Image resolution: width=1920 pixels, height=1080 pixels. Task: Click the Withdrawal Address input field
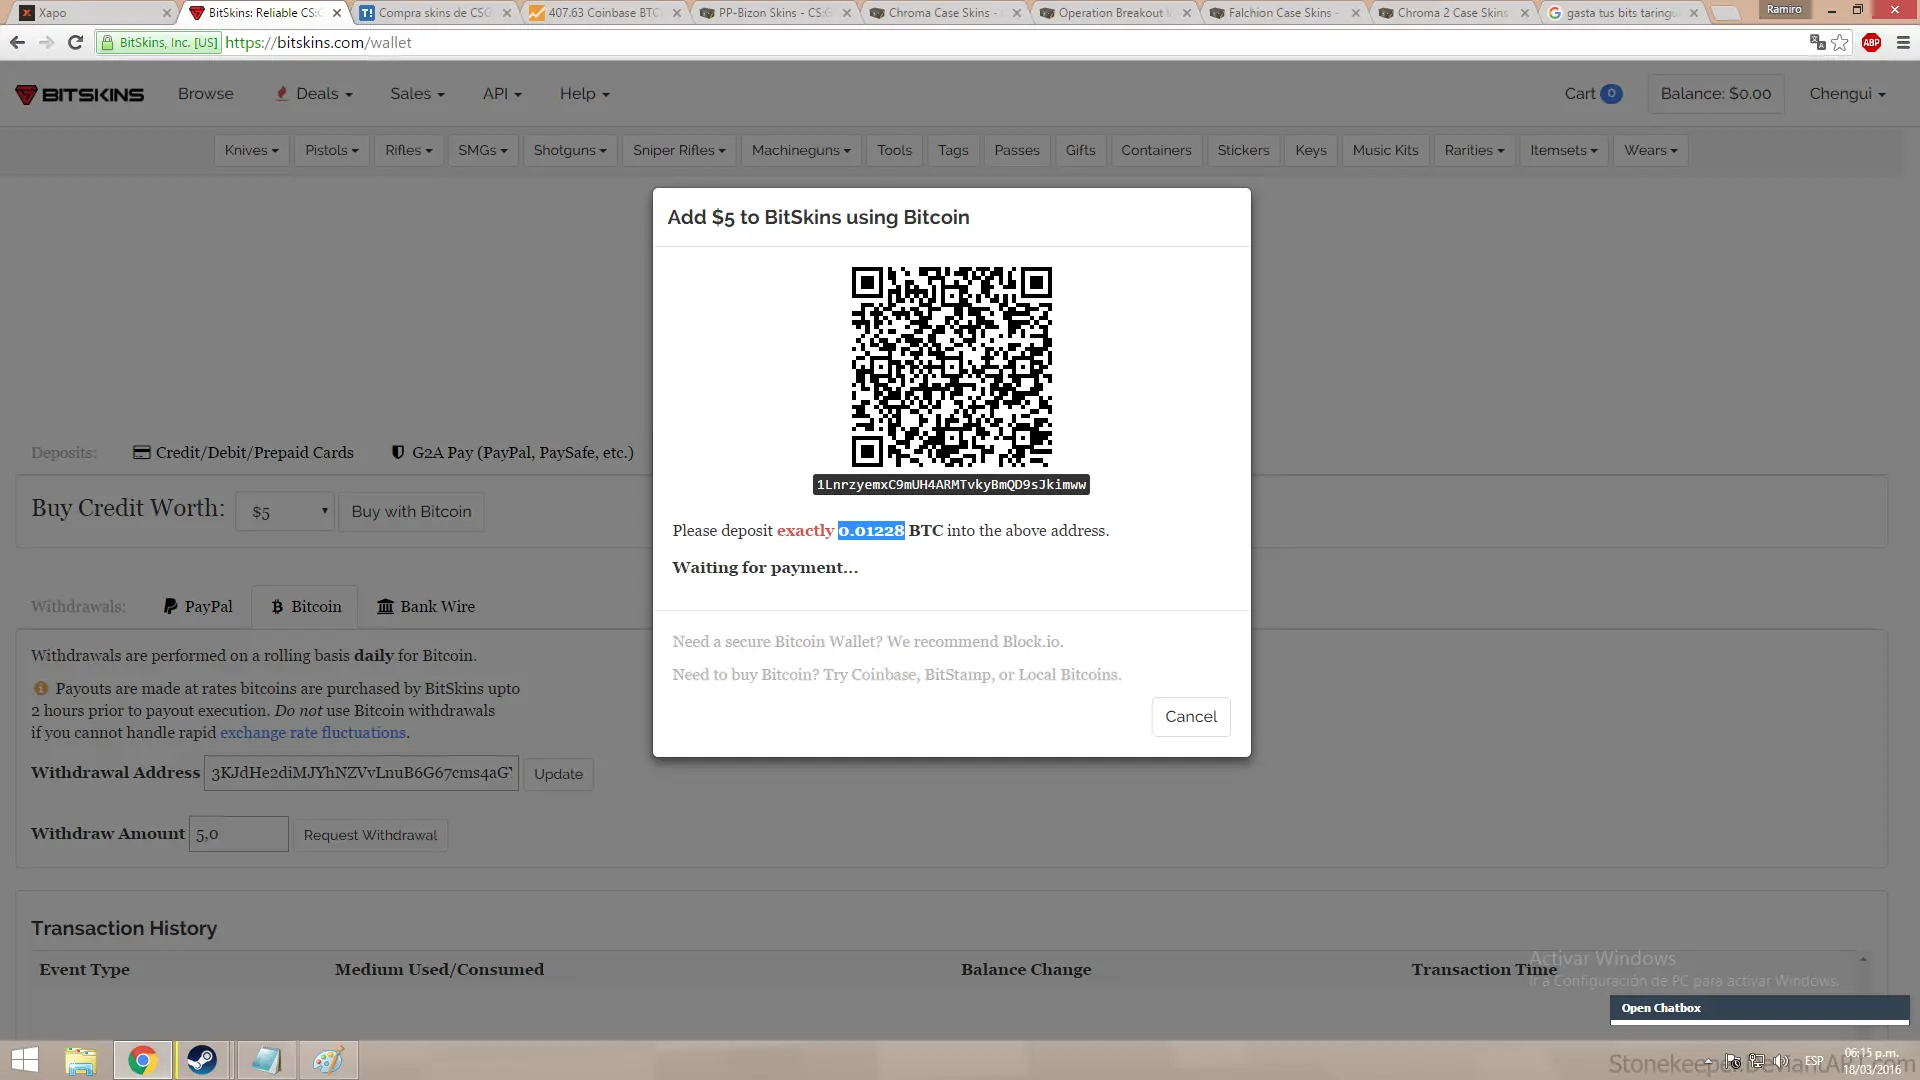coord(361,773)
